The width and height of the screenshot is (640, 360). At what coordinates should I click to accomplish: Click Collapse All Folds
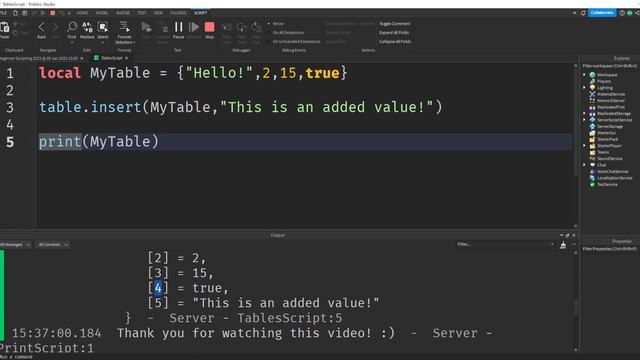pos(395,42)
